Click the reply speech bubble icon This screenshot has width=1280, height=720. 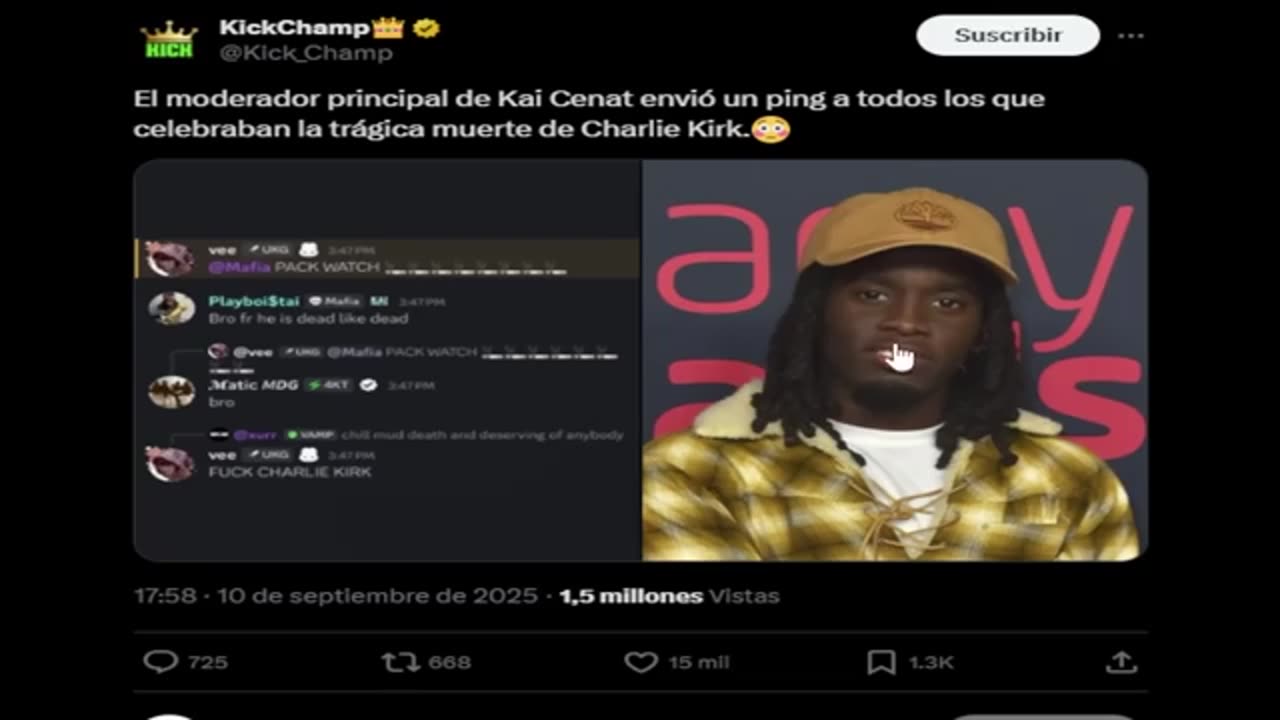click(160, 662)
